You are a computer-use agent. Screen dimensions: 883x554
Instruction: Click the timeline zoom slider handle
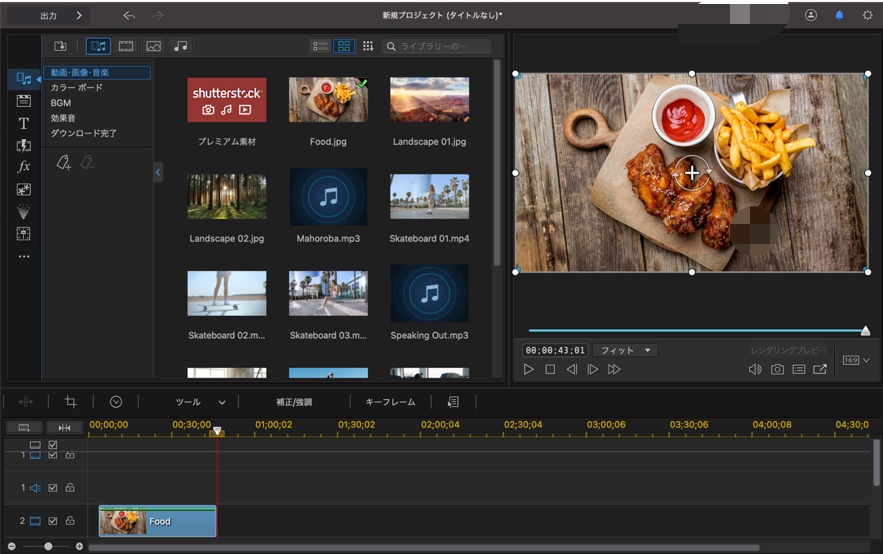[x=48, y=546]
